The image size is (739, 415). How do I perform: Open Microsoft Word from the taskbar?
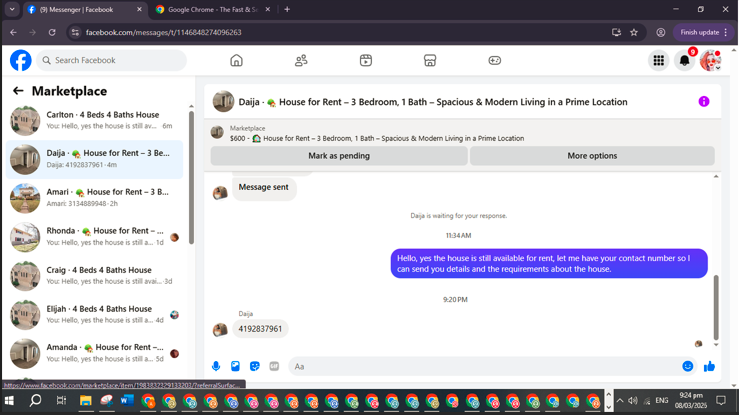pos(127,401)
